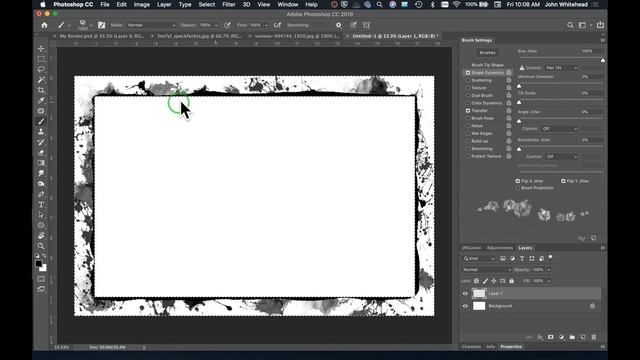Click the Add layer style fx icon
640x360 pixels.
tap(540, 337)
